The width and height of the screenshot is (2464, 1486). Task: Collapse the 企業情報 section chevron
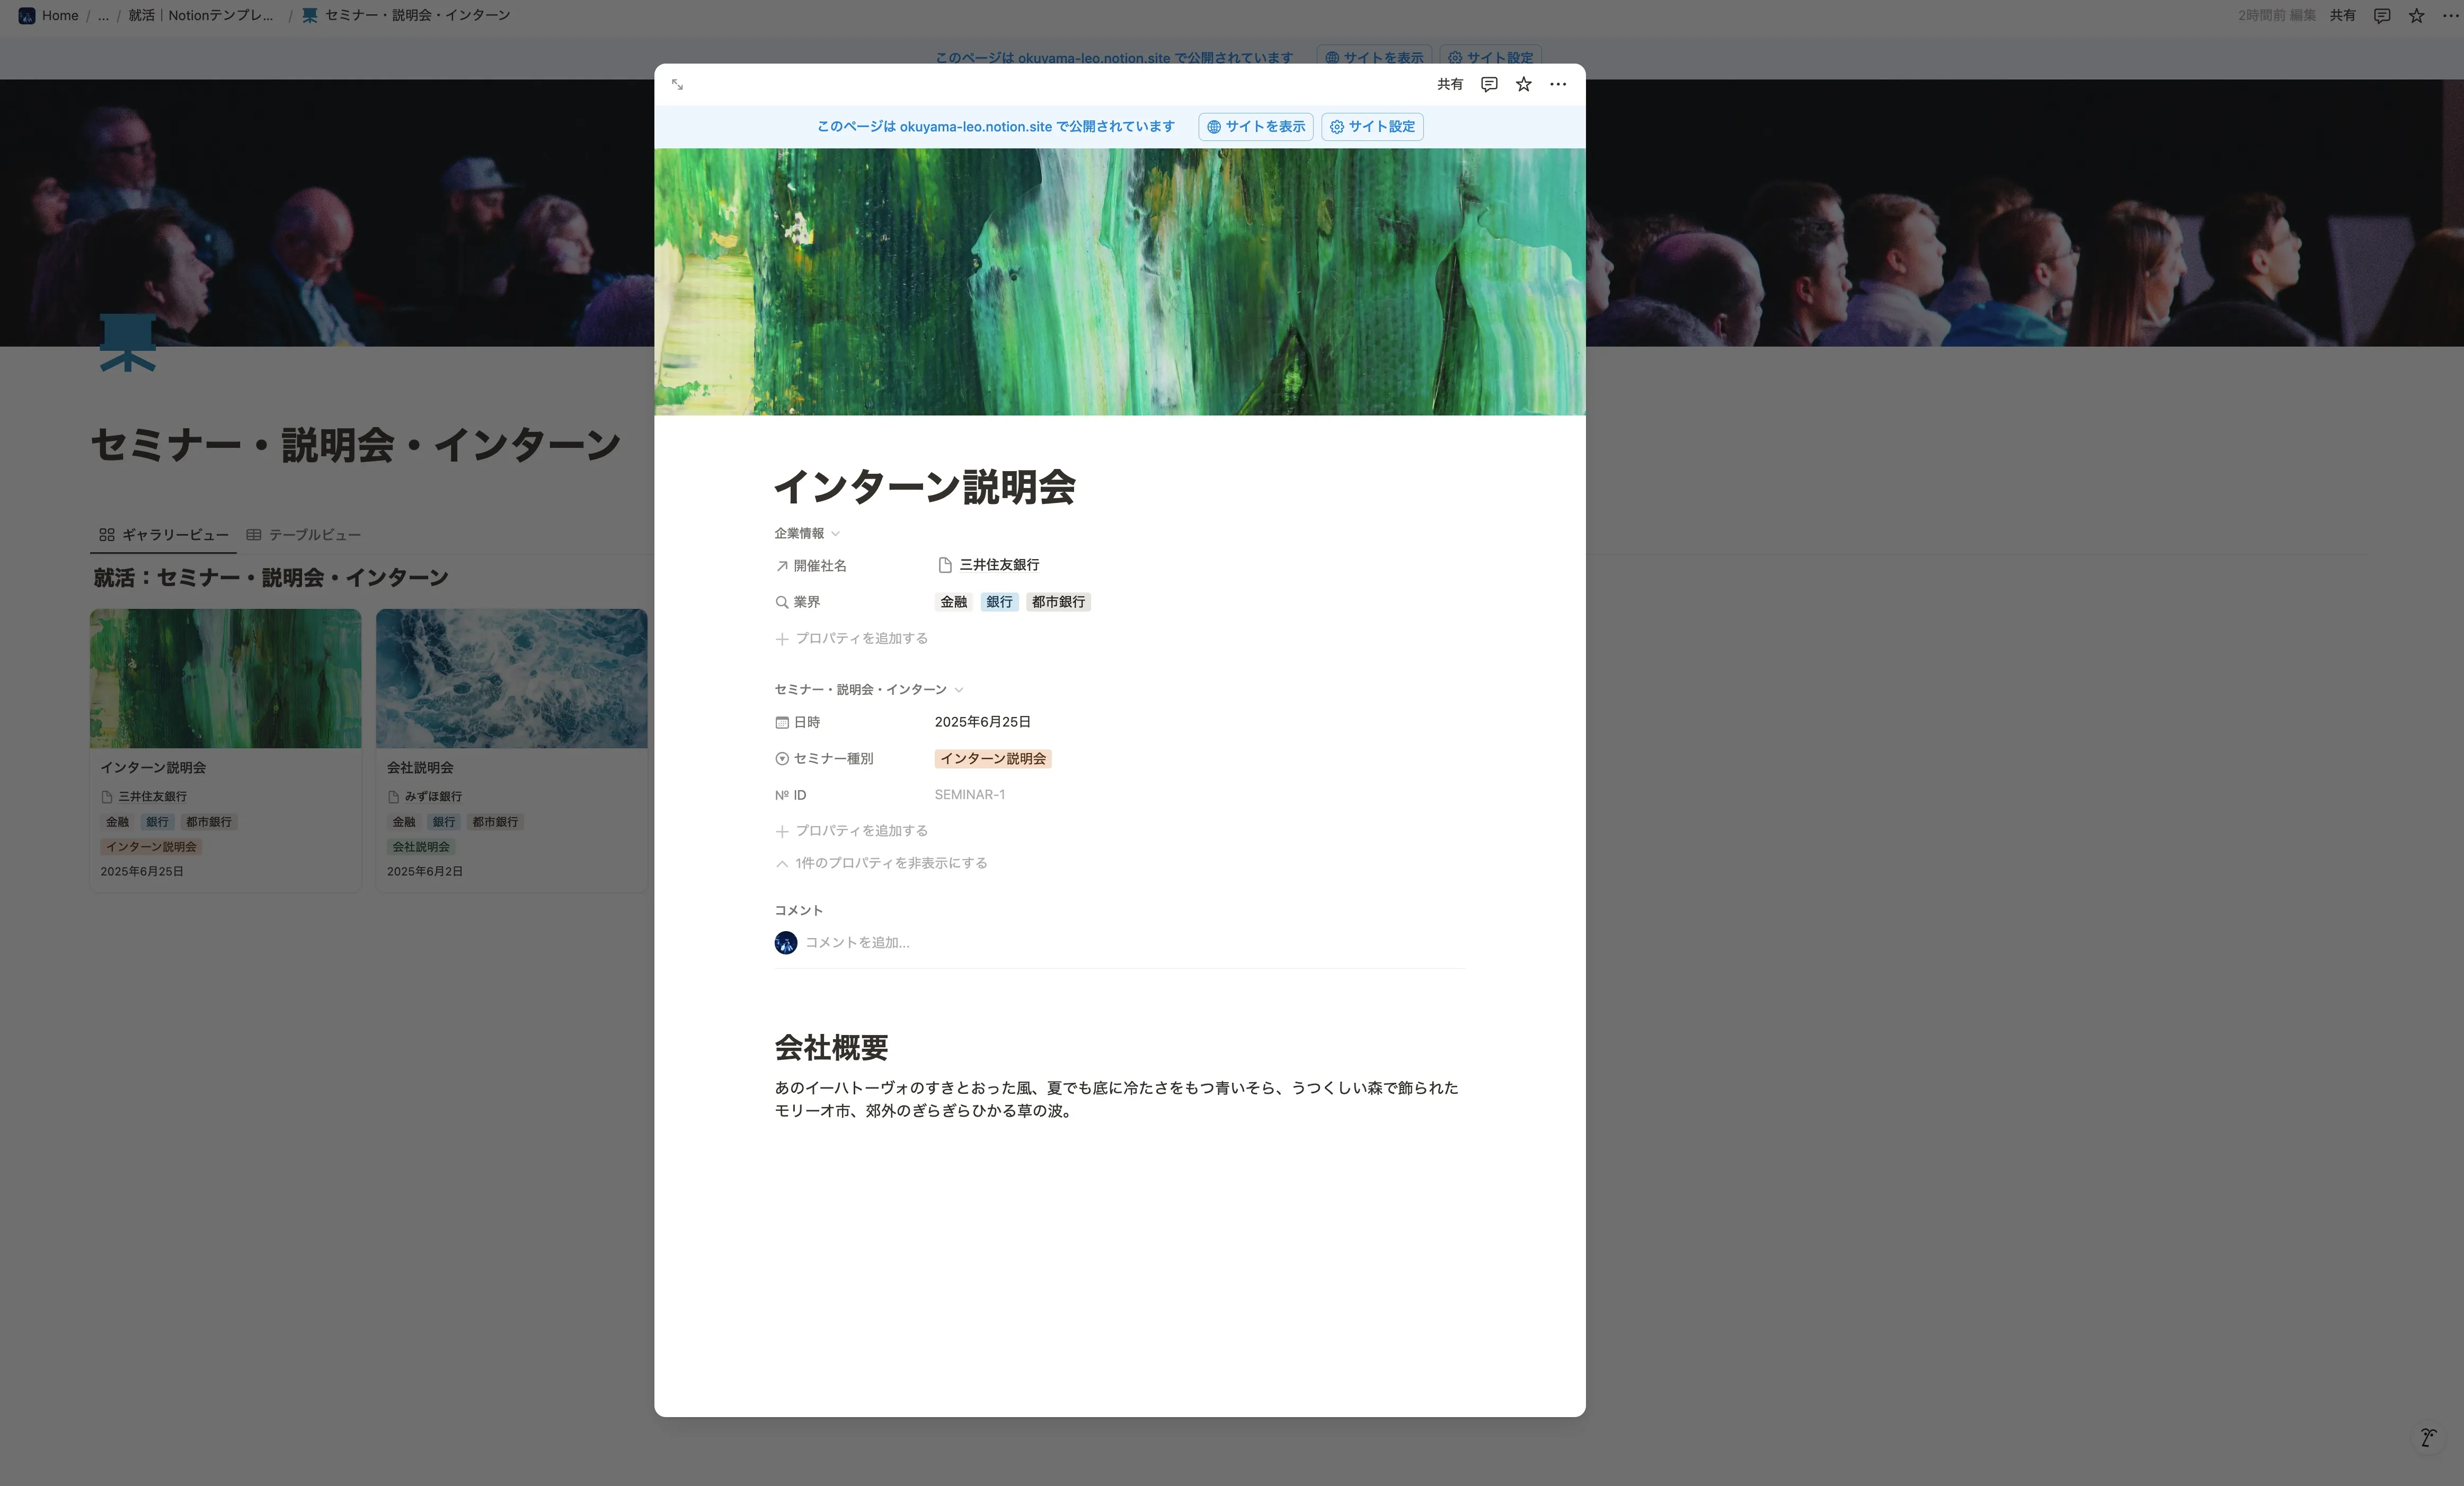pyautogui.click(x=836, y=533)
